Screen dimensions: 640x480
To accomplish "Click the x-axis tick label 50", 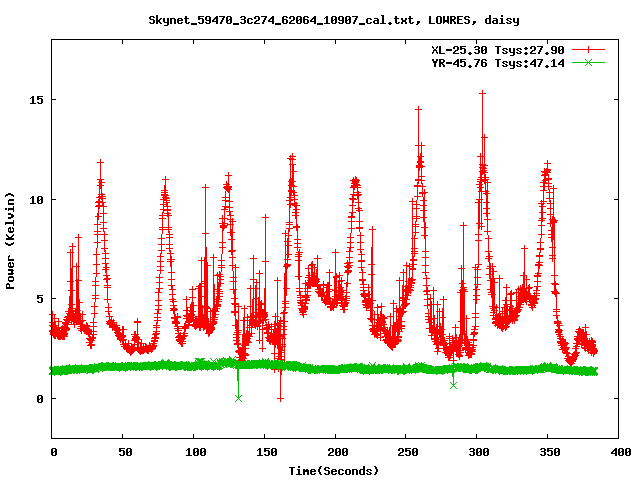I will 125,452.
